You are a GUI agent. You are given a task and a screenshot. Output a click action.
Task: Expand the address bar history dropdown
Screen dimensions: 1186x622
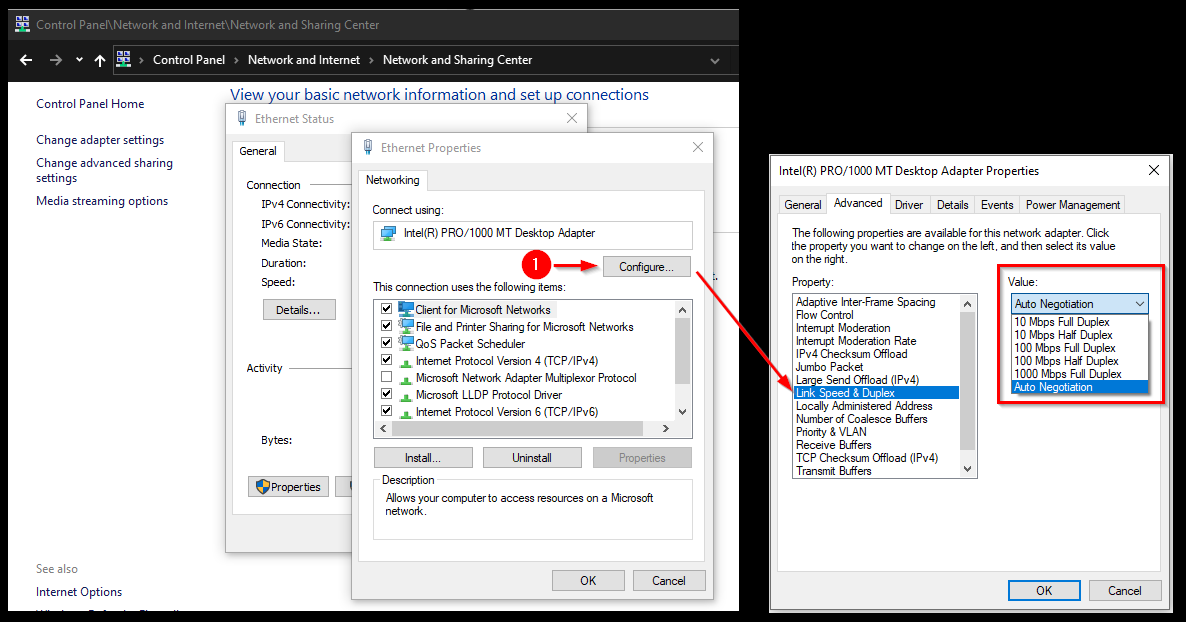click(x=715, y=61)
